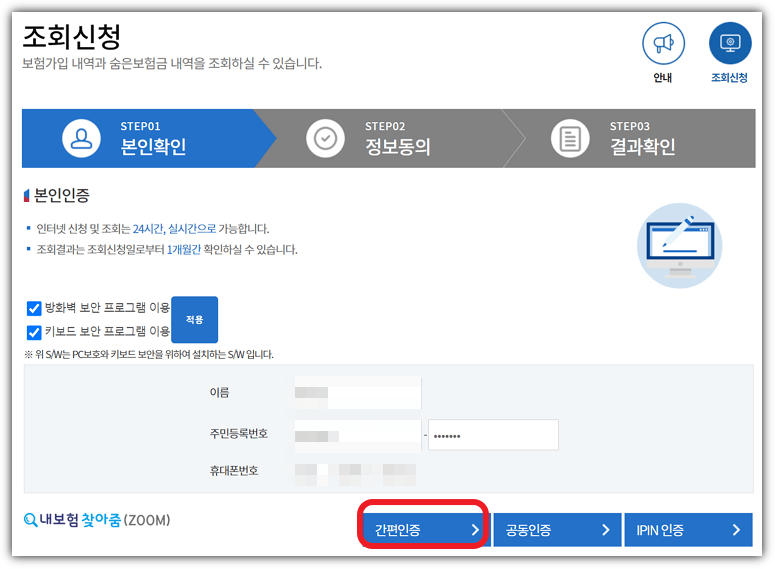Click the masked 주민등록번호 second field

(x=493, y=435)
